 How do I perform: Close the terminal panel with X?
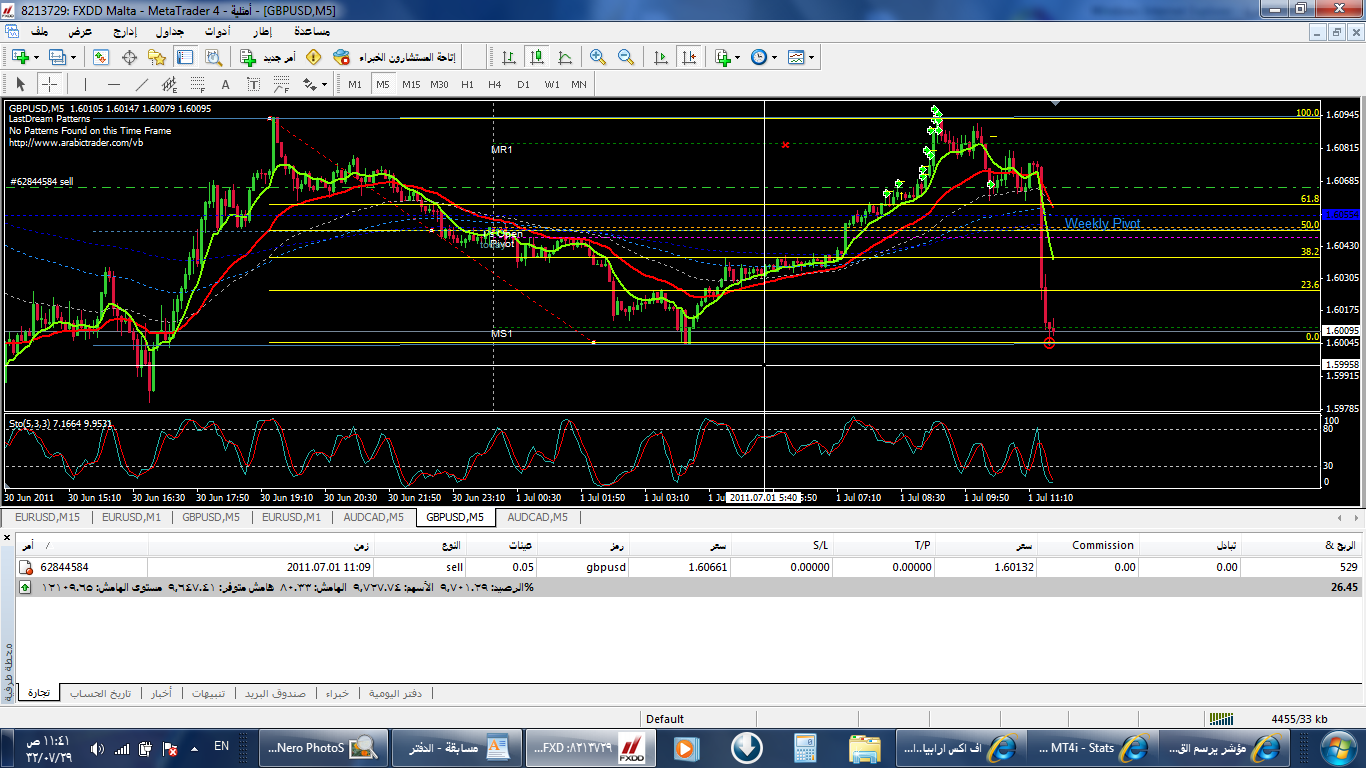(x=8, y=537)
